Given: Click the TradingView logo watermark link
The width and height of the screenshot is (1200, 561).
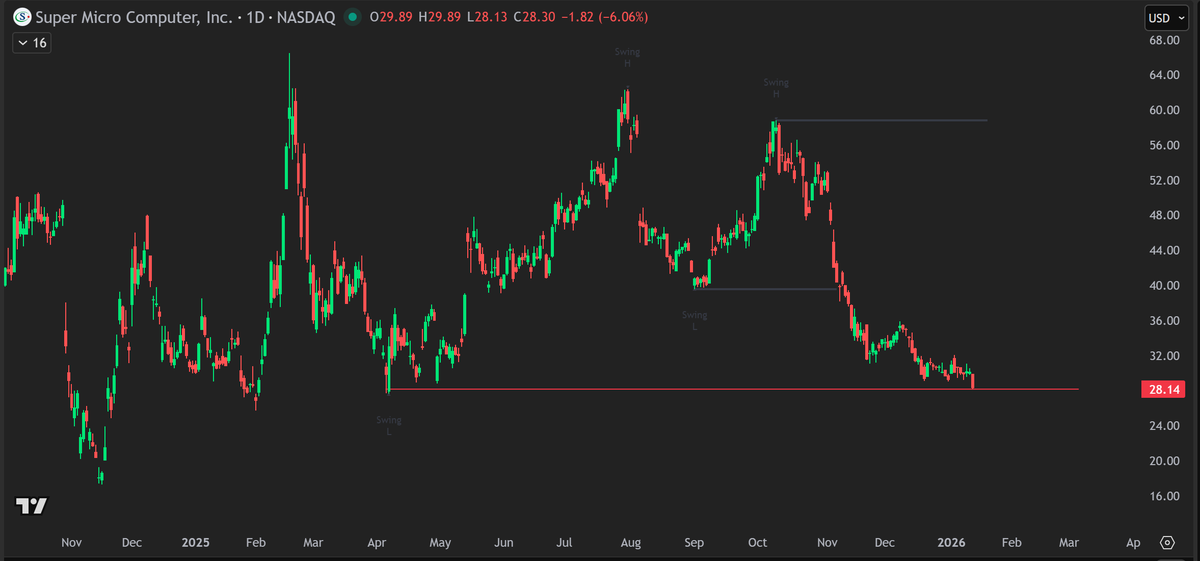Looking at the screenshot, I should [x=32, y=505].
